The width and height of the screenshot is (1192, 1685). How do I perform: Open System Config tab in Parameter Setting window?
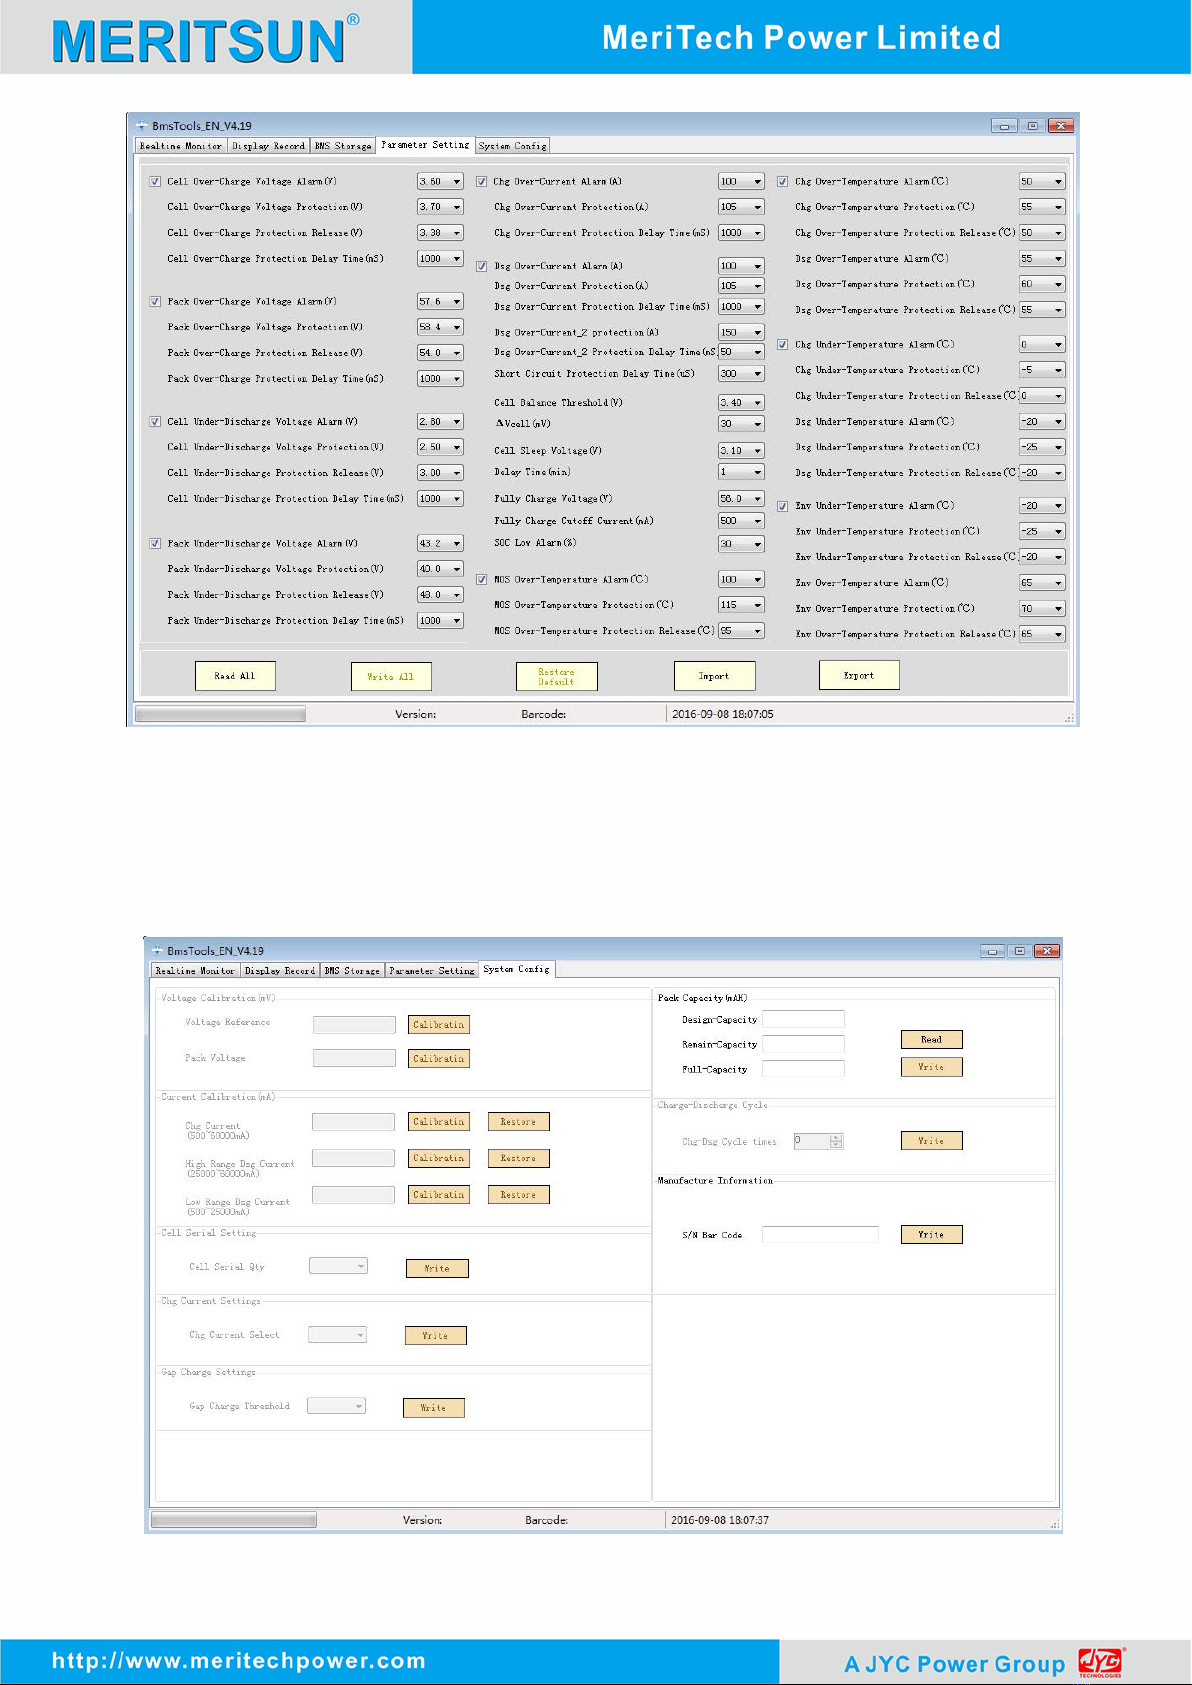(513, 146)
